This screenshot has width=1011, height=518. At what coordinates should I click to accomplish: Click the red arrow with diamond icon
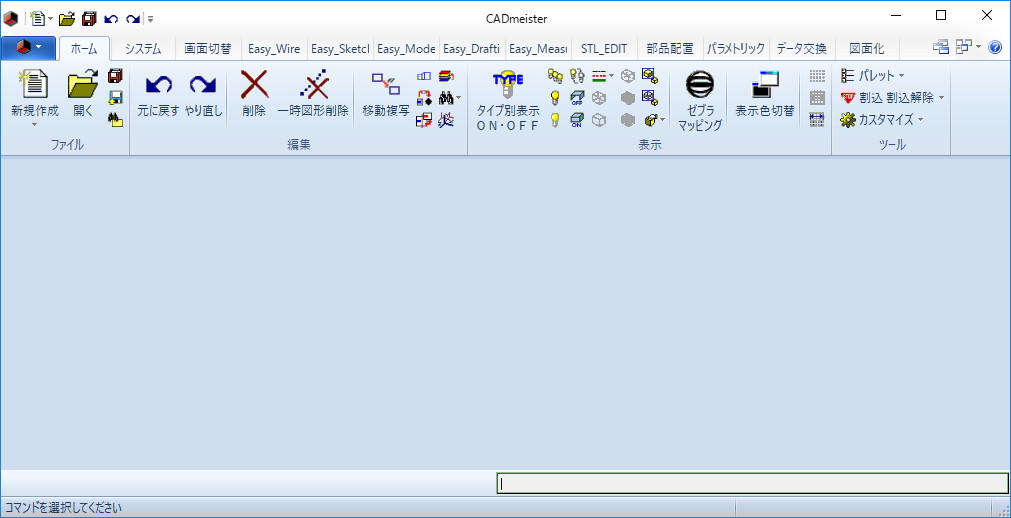coord(424,98)
